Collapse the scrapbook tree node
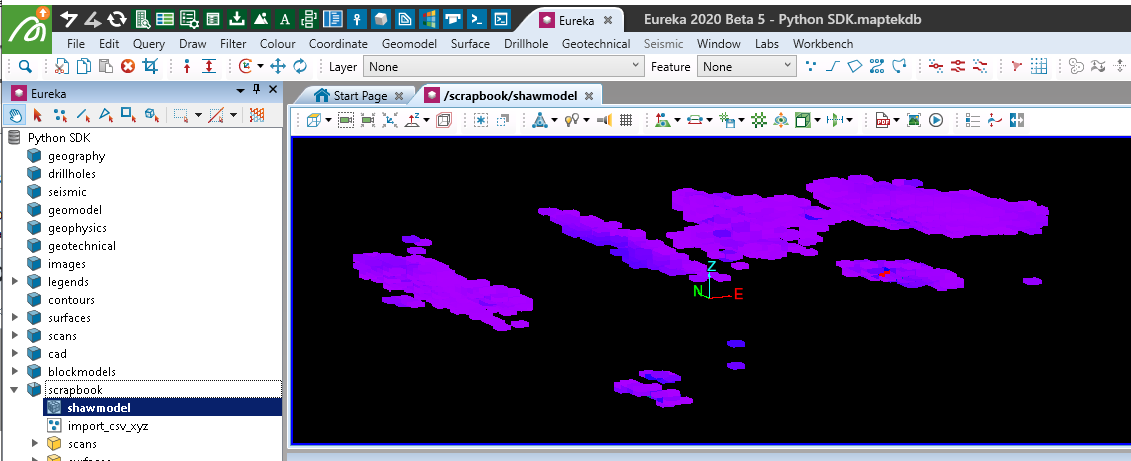The width and height of the screenshot is (1131, 461). [15, 390]
